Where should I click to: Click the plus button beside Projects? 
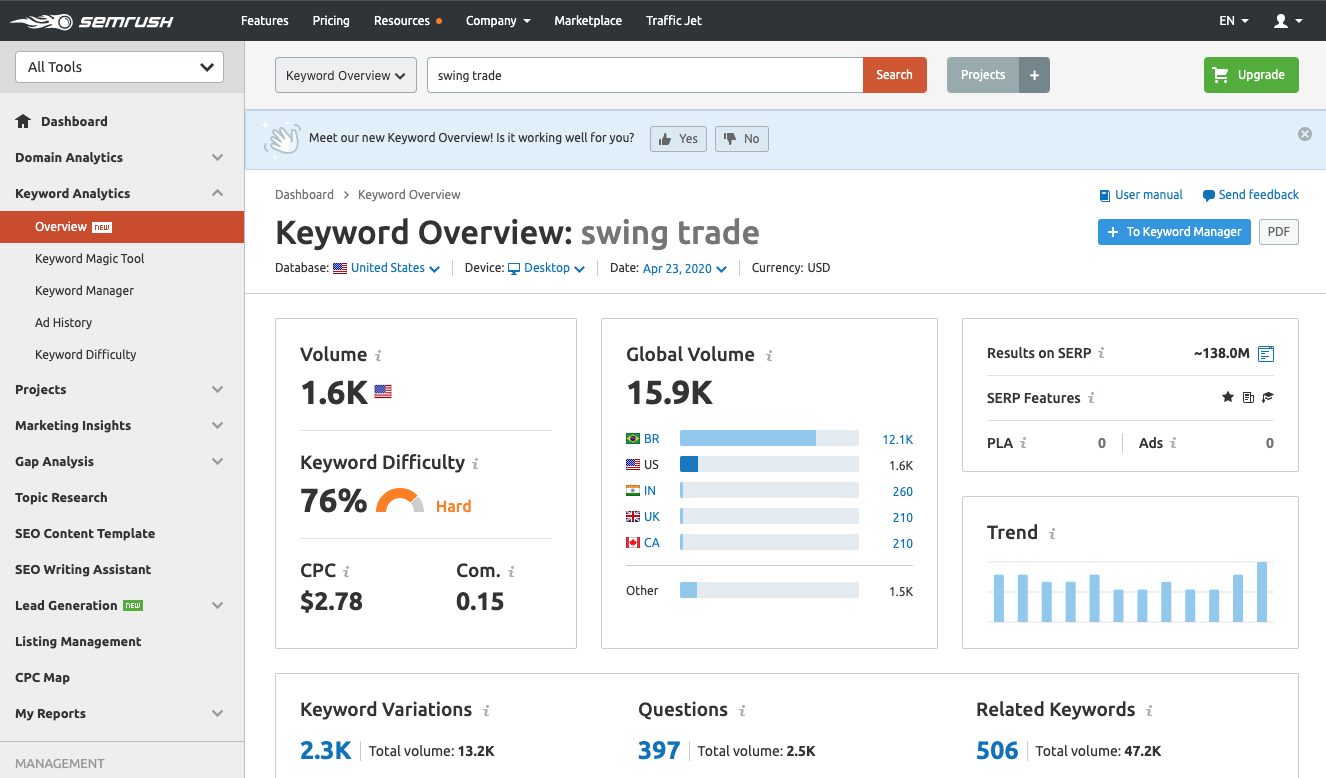point(1034,75)
